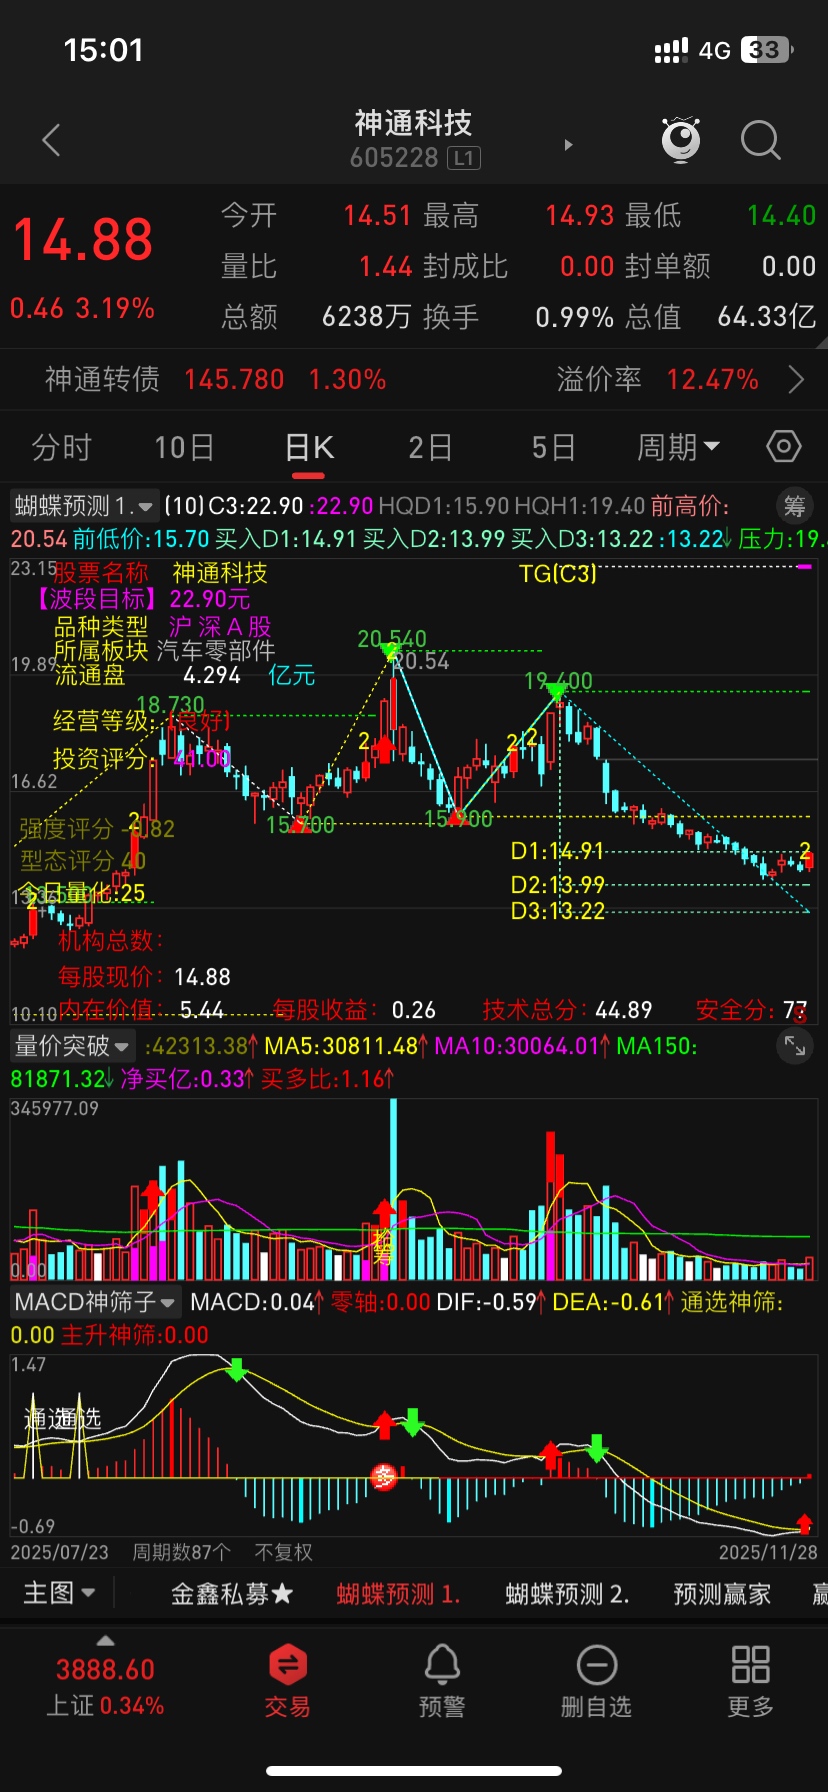Expand the volume chart fullscreen icon
Screen dimensions: 828x1792
tap(795, 1046)
